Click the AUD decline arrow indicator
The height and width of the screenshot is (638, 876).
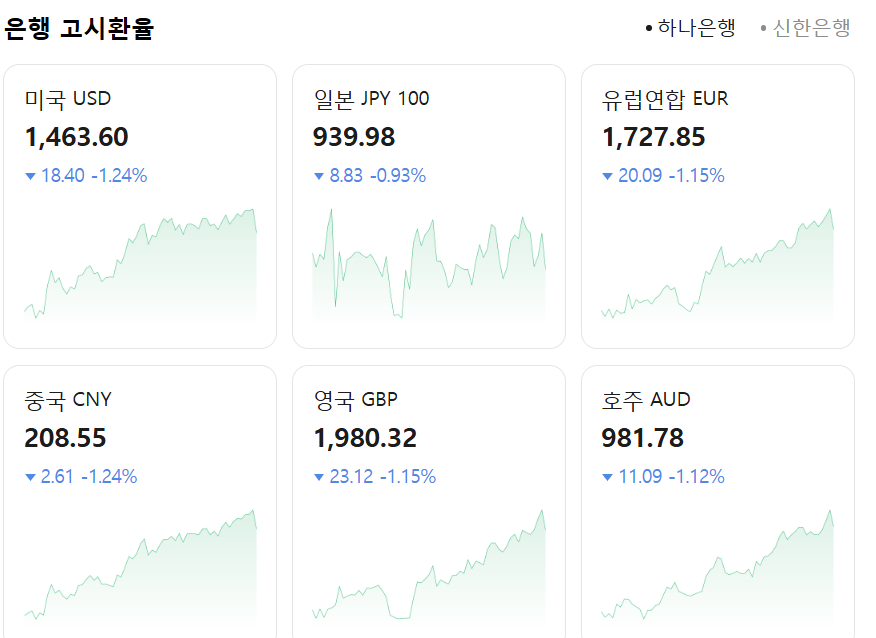pos(608,476)
